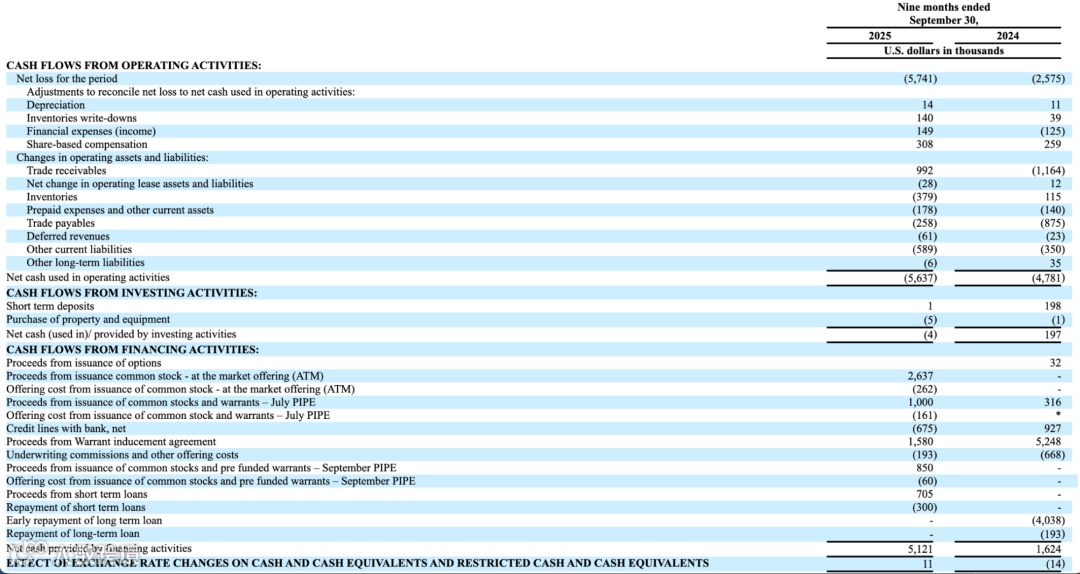Select Depreciation 2025 value 14

[927, 105]
